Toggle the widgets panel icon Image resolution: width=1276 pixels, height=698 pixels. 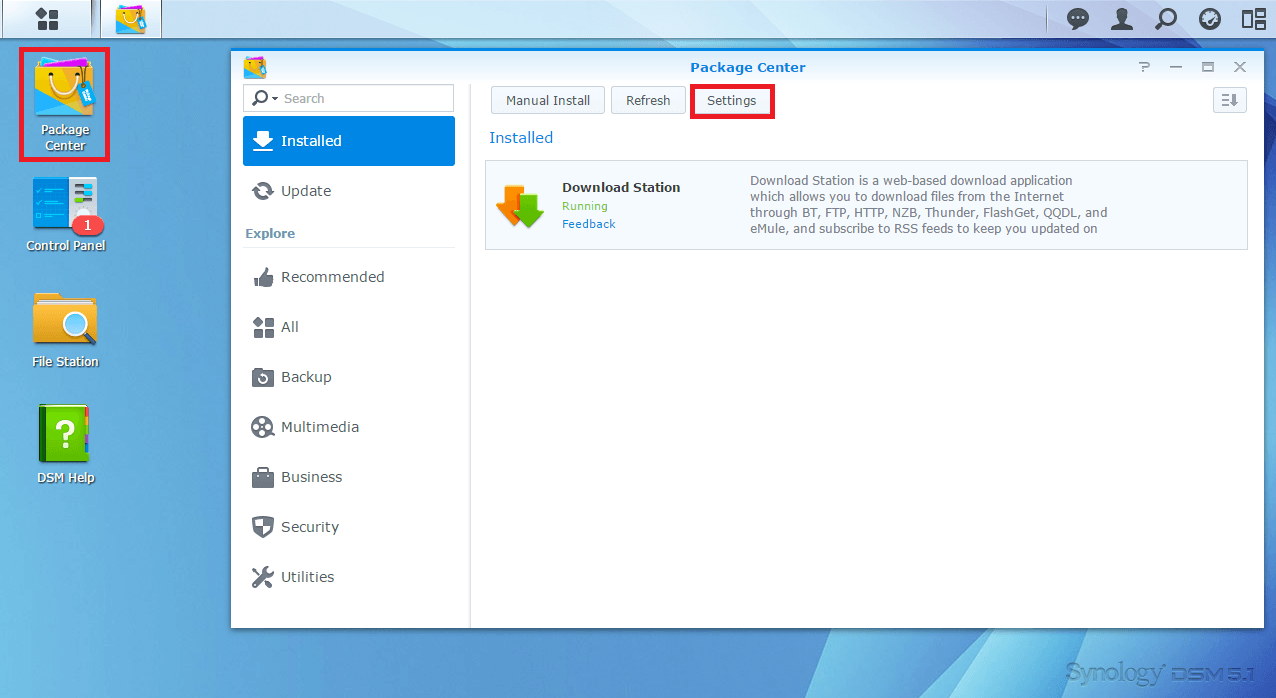pos(1254,18)
